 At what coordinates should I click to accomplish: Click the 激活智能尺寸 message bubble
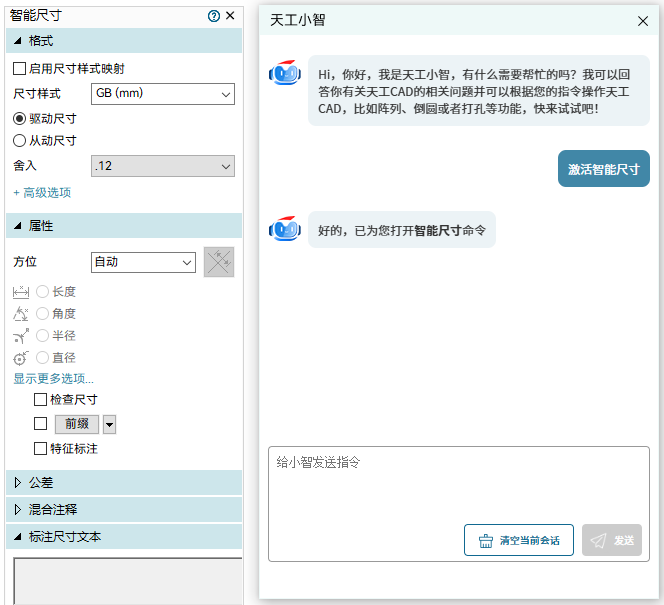click(x=603, y=169)
